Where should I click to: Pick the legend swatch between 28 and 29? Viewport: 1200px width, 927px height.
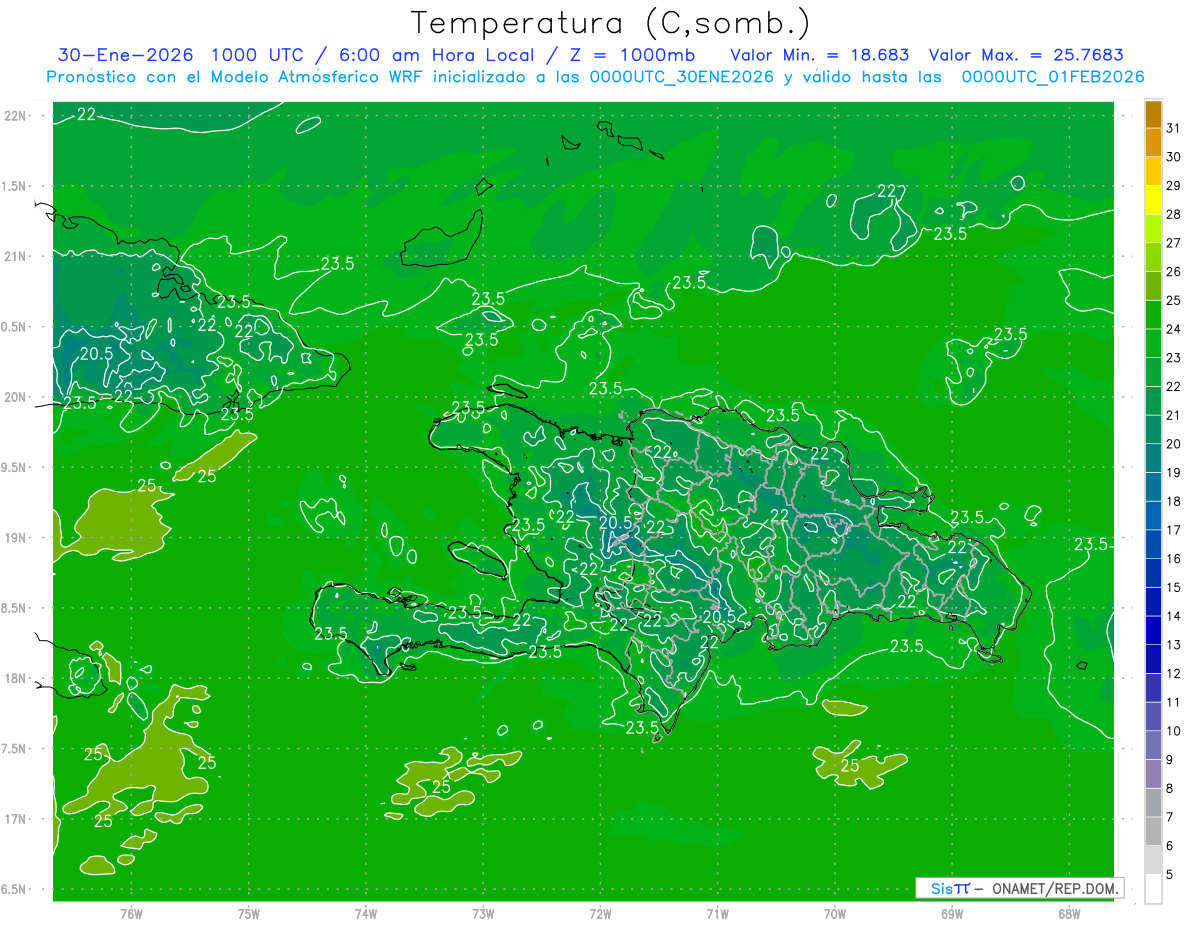(x=1153, y=200)
